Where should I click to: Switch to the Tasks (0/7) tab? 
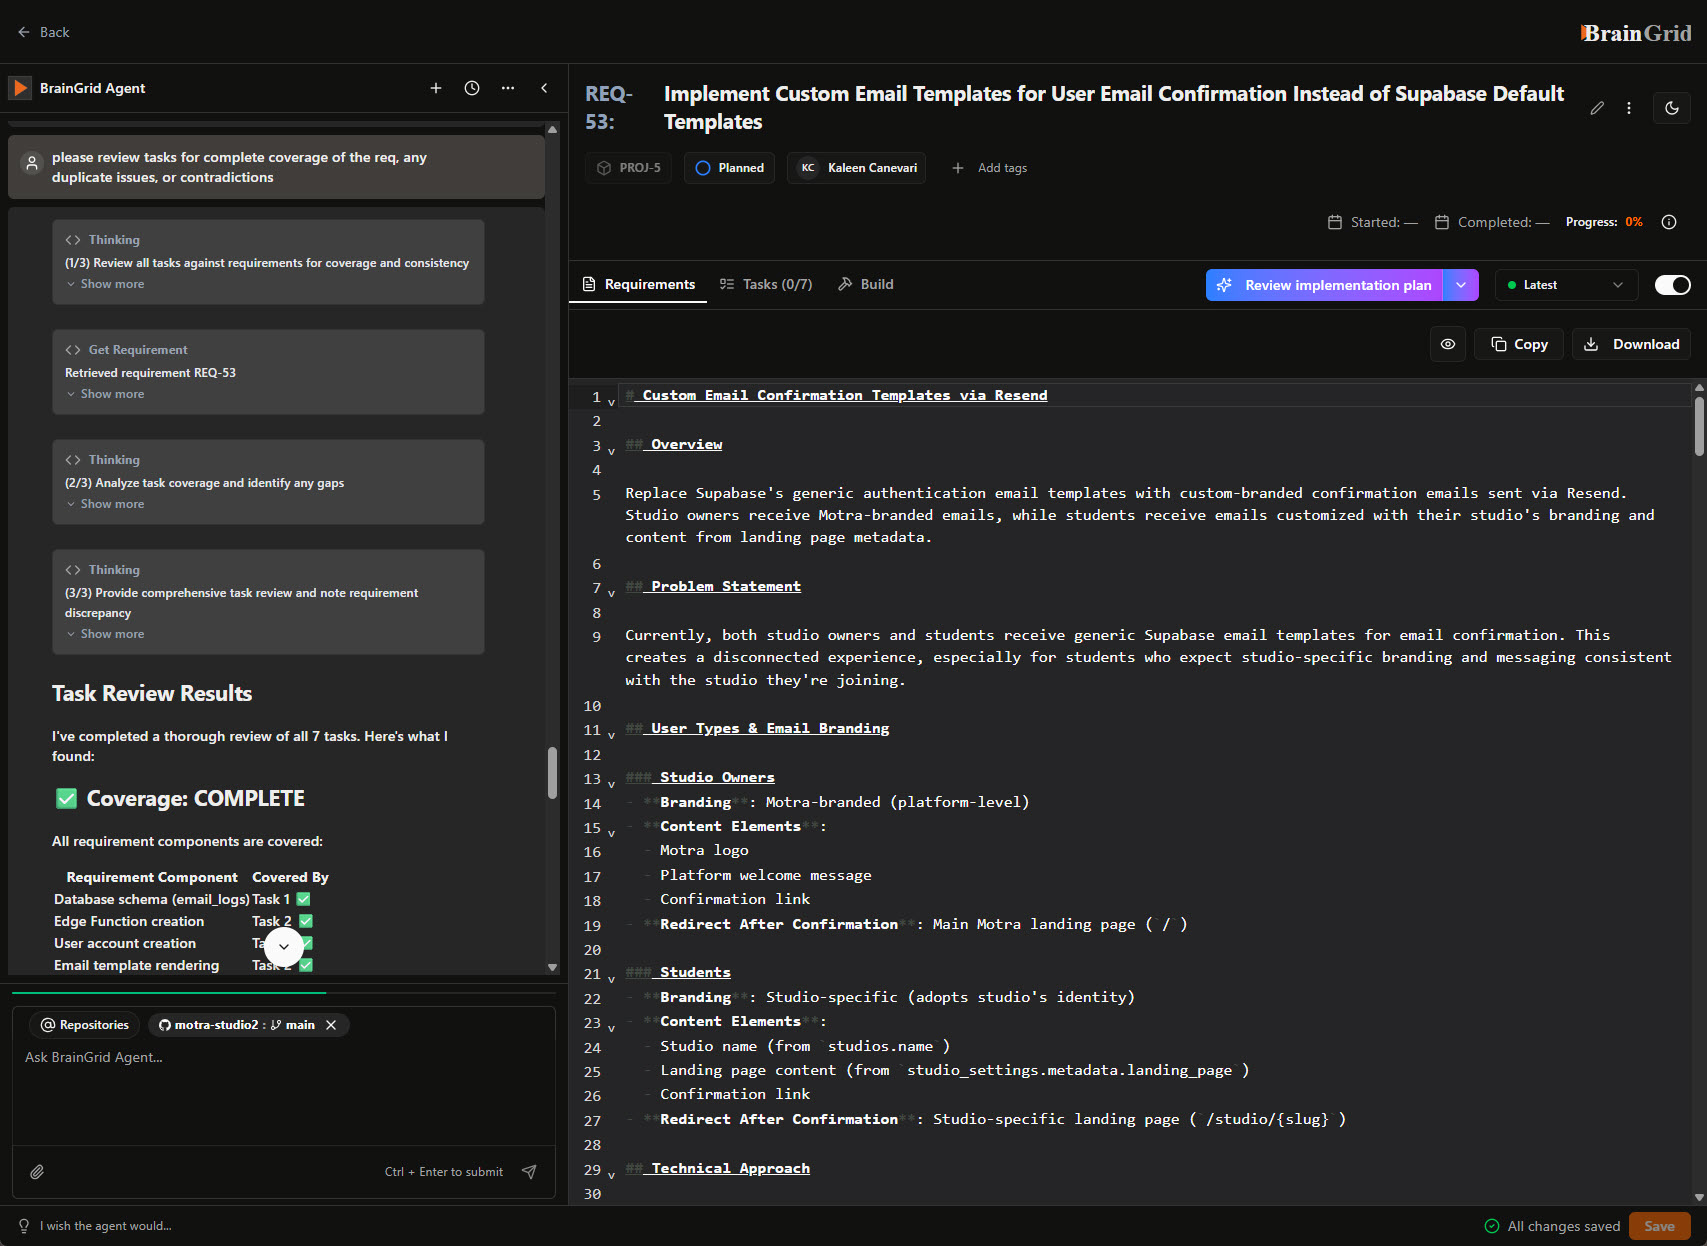point(766,284)
